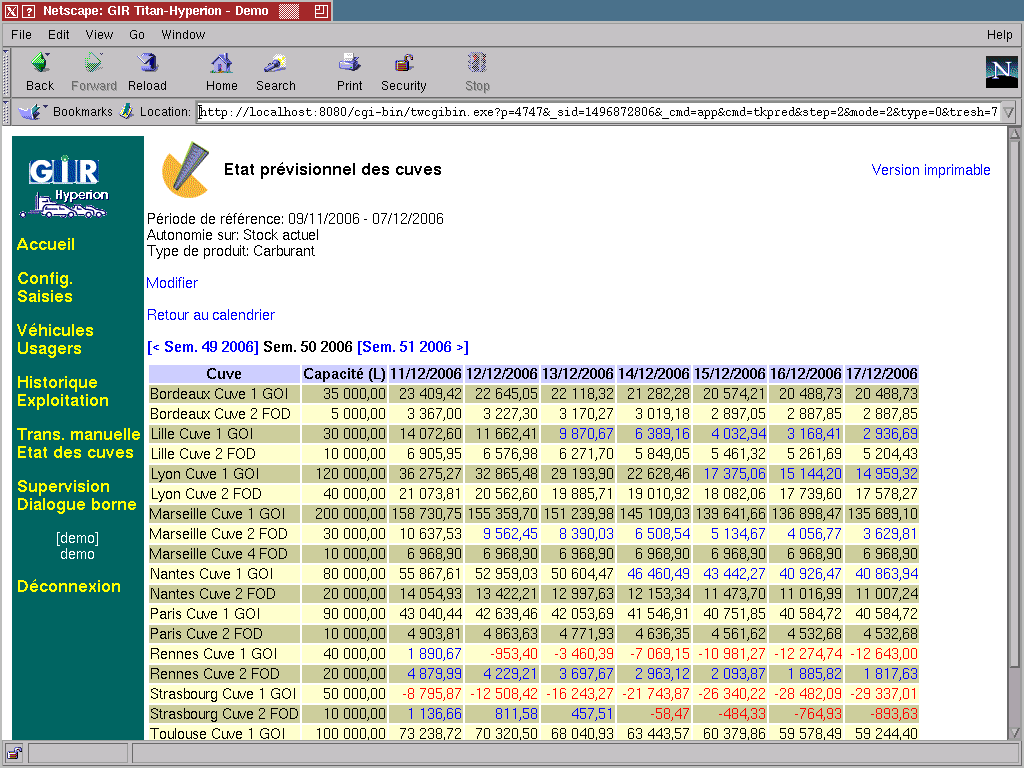Viewport: 1024px width, 768px height.
Task: Click the 14/12/2006 column header
Action: 654,374
